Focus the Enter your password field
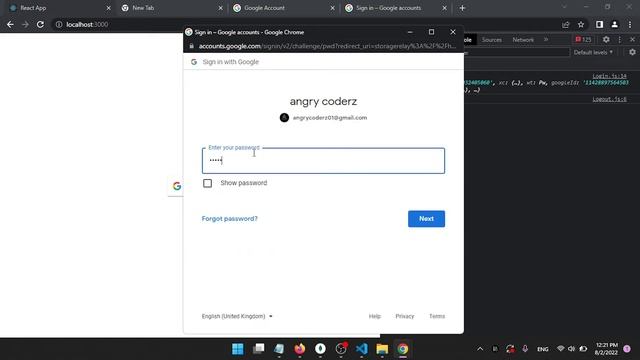 [323, 160]
